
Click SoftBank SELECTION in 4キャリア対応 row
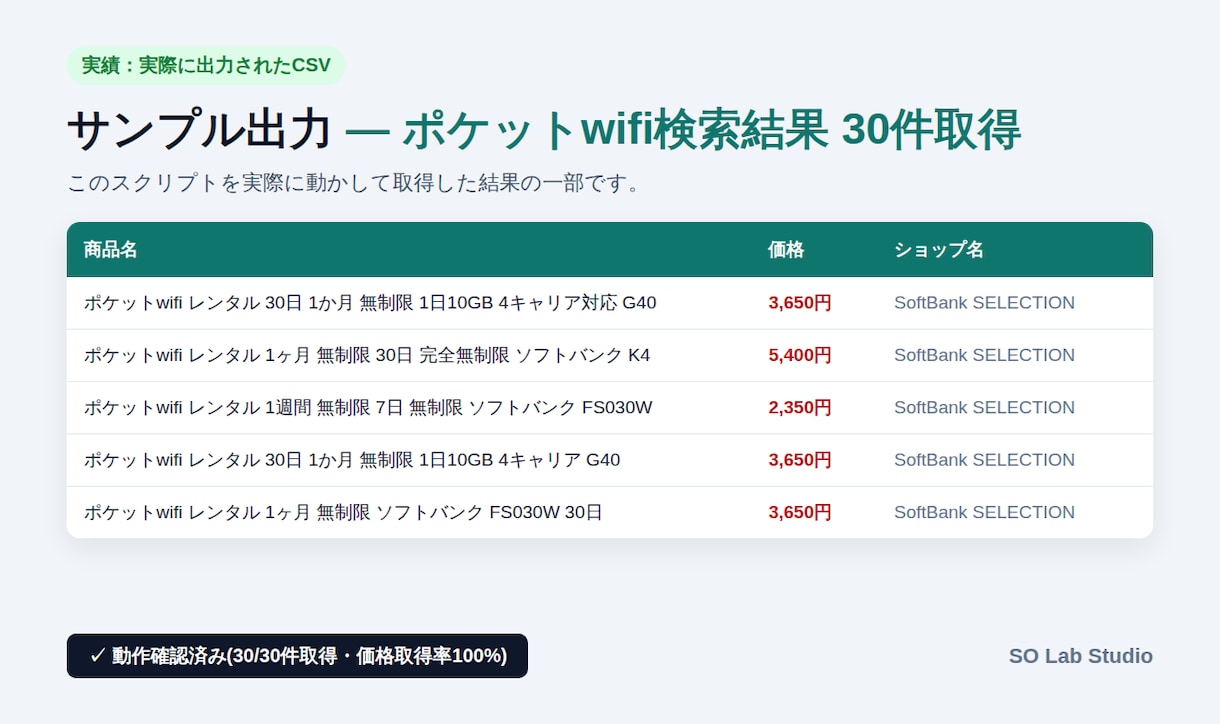point(984,303)
